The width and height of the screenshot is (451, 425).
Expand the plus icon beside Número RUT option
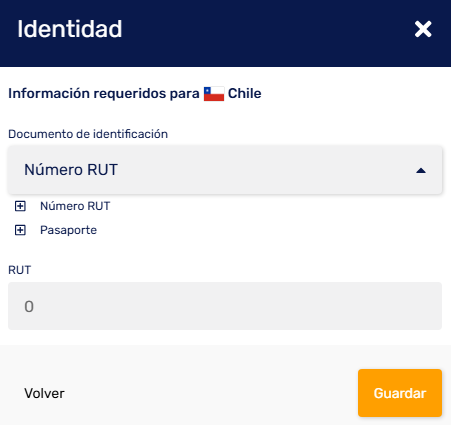pos(20,206)
